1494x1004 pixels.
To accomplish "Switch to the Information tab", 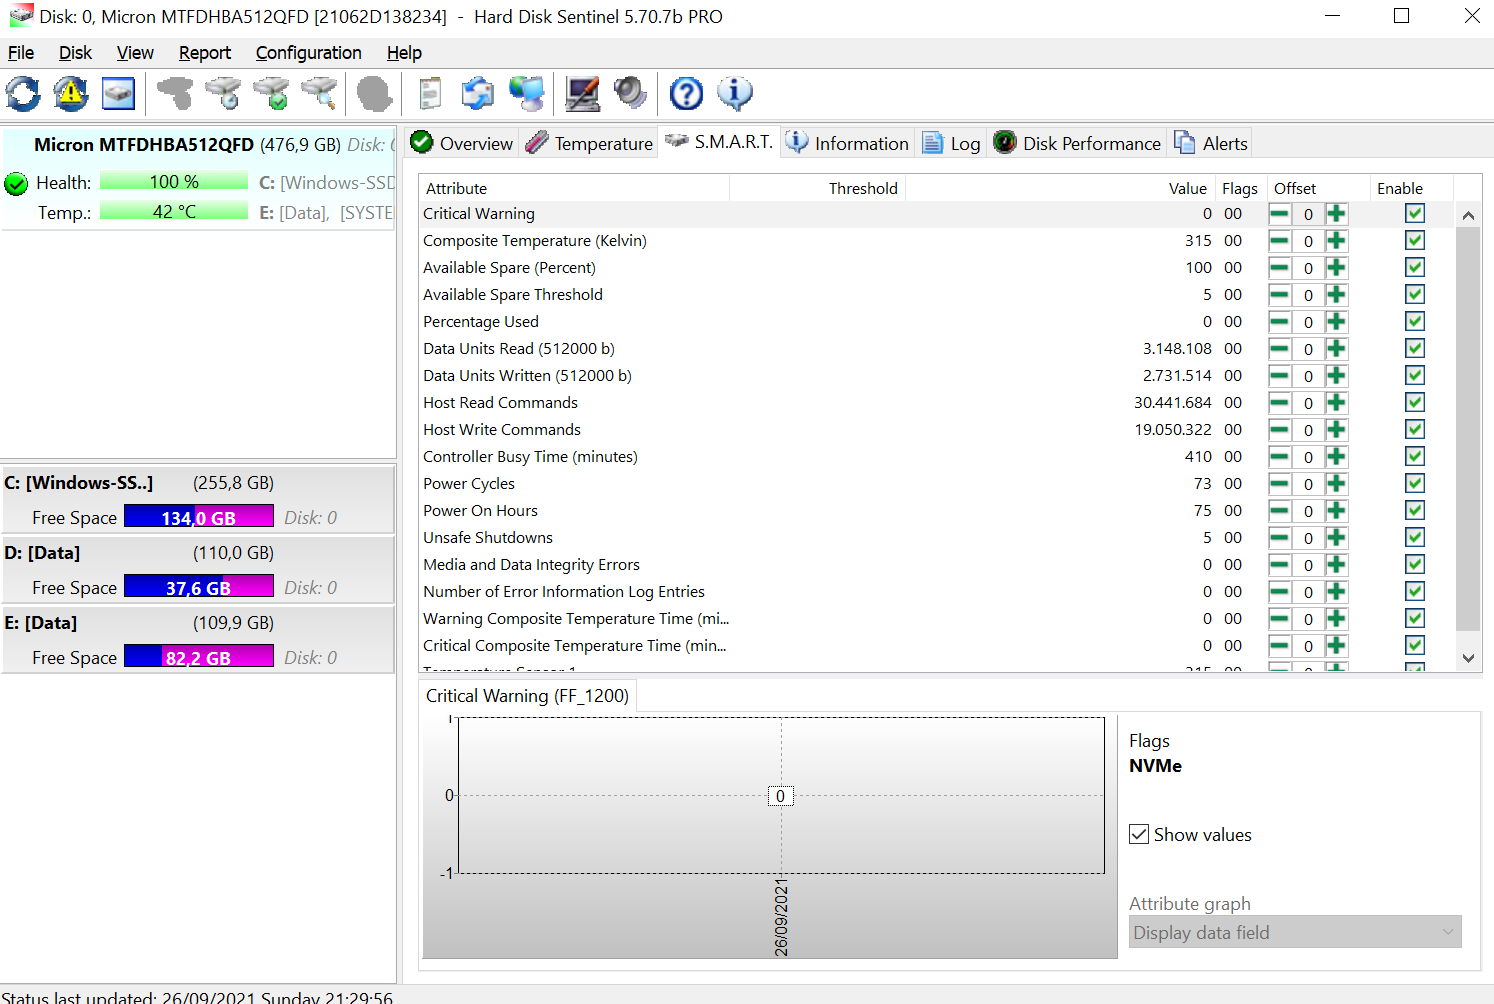I will coord(847,143).
